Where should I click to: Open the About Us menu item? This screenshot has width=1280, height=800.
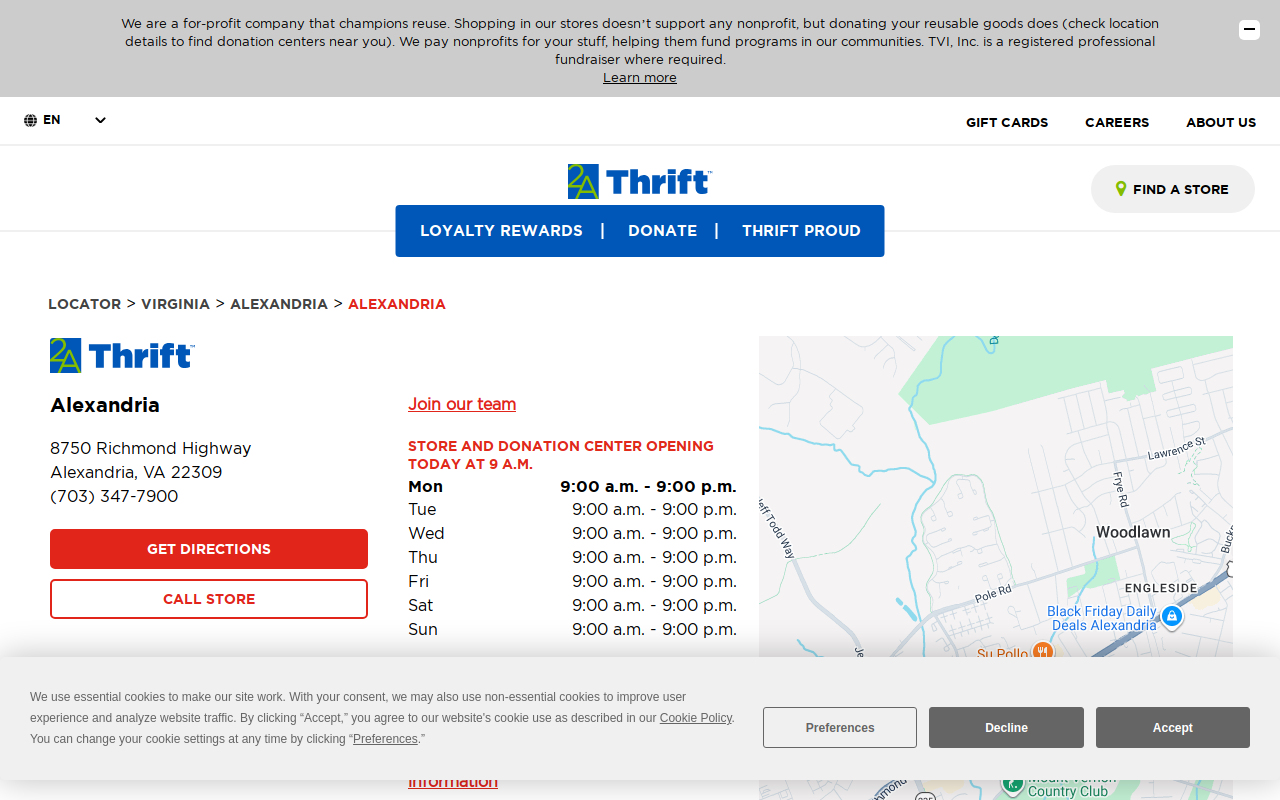tap(1221, 122)
